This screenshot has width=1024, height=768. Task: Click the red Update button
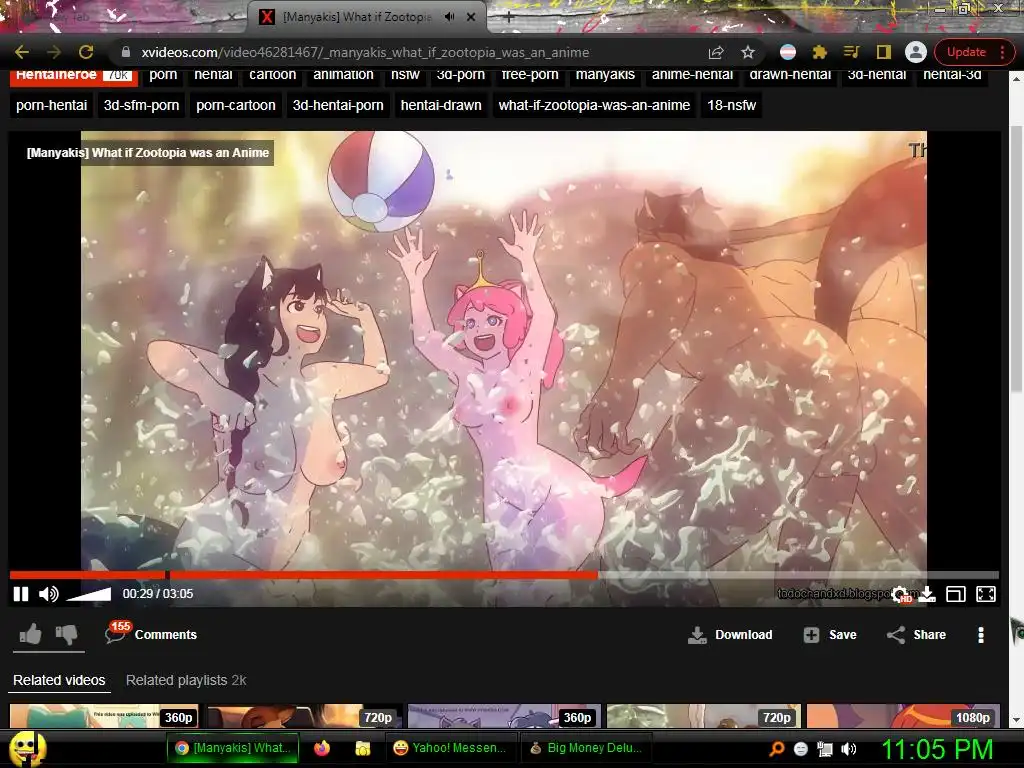coord(966,52)
